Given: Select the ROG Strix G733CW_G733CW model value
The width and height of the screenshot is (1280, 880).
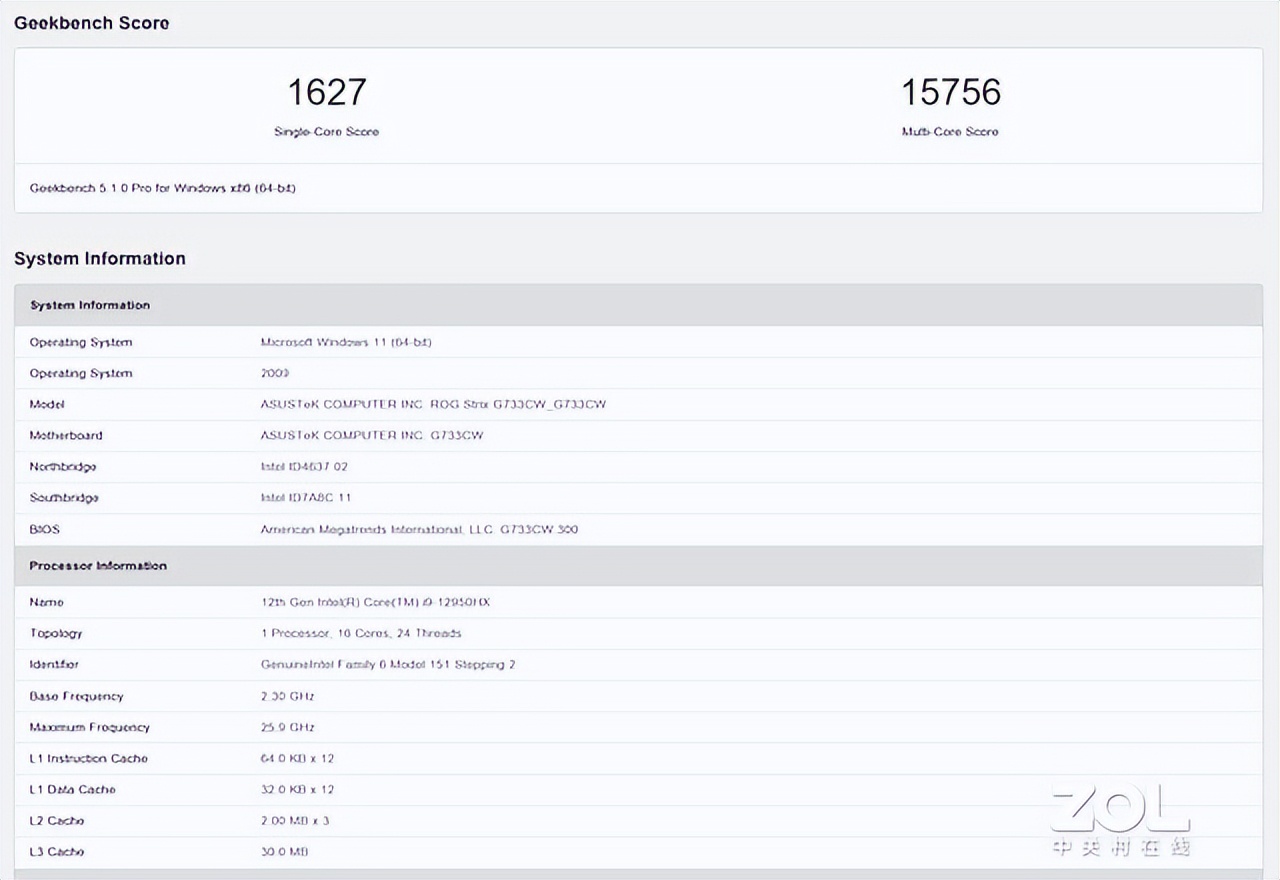Looking at the screenshot, I should tap(433, 404).
